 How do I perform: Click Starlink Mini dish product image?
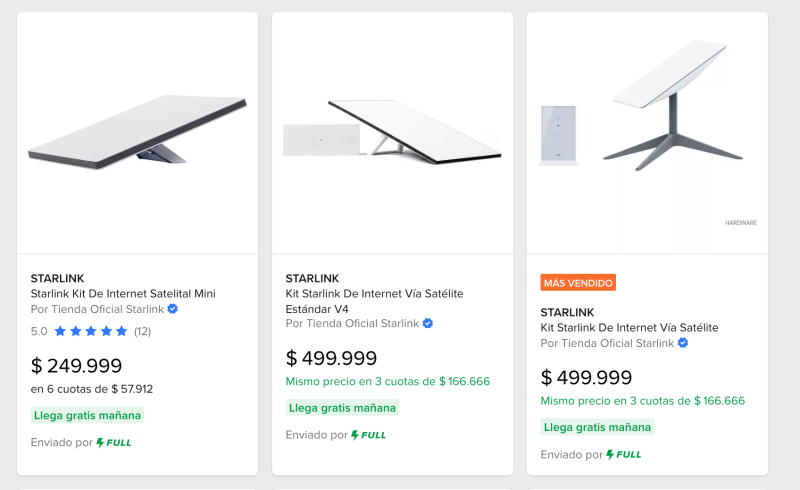(x=137, y=130)
